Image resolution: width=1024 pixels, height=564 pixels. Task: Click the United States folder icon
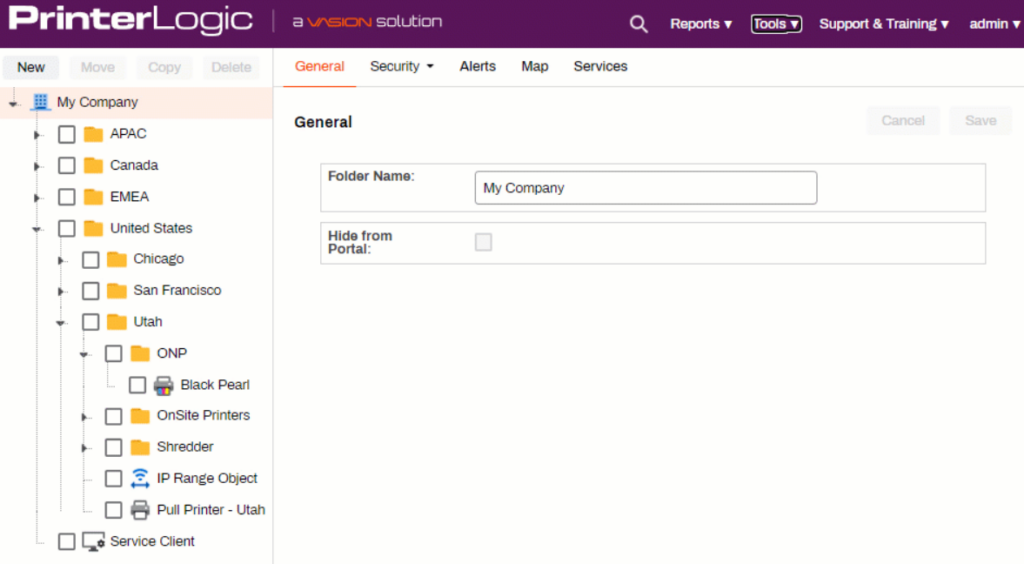coord(93,228)
